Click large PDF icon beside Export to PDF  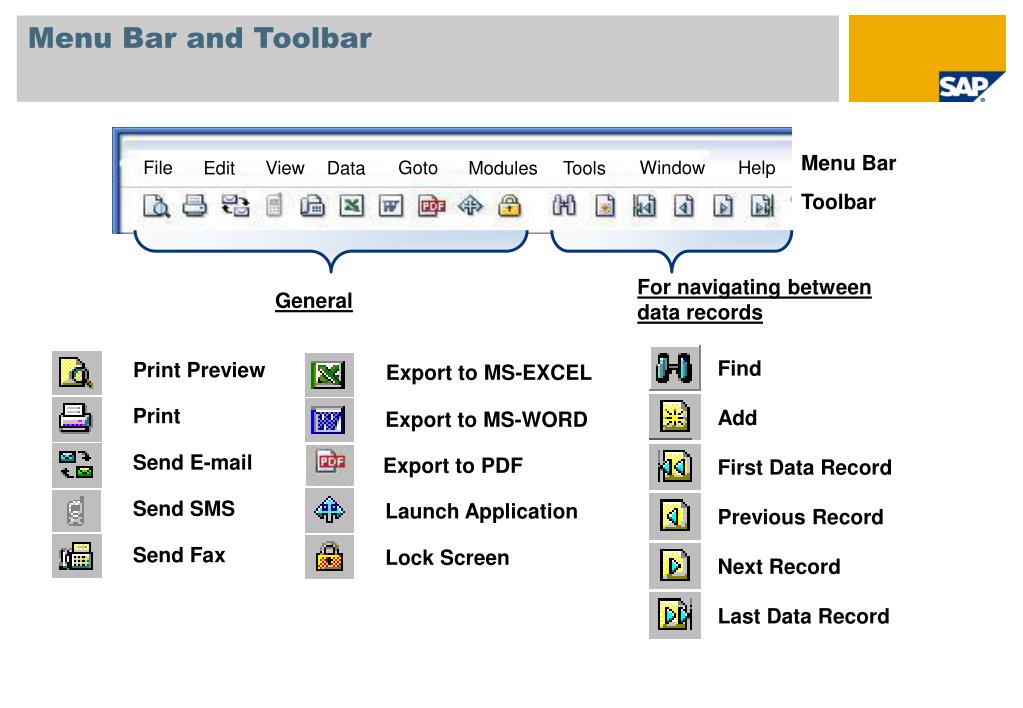(x=329, y=465)
